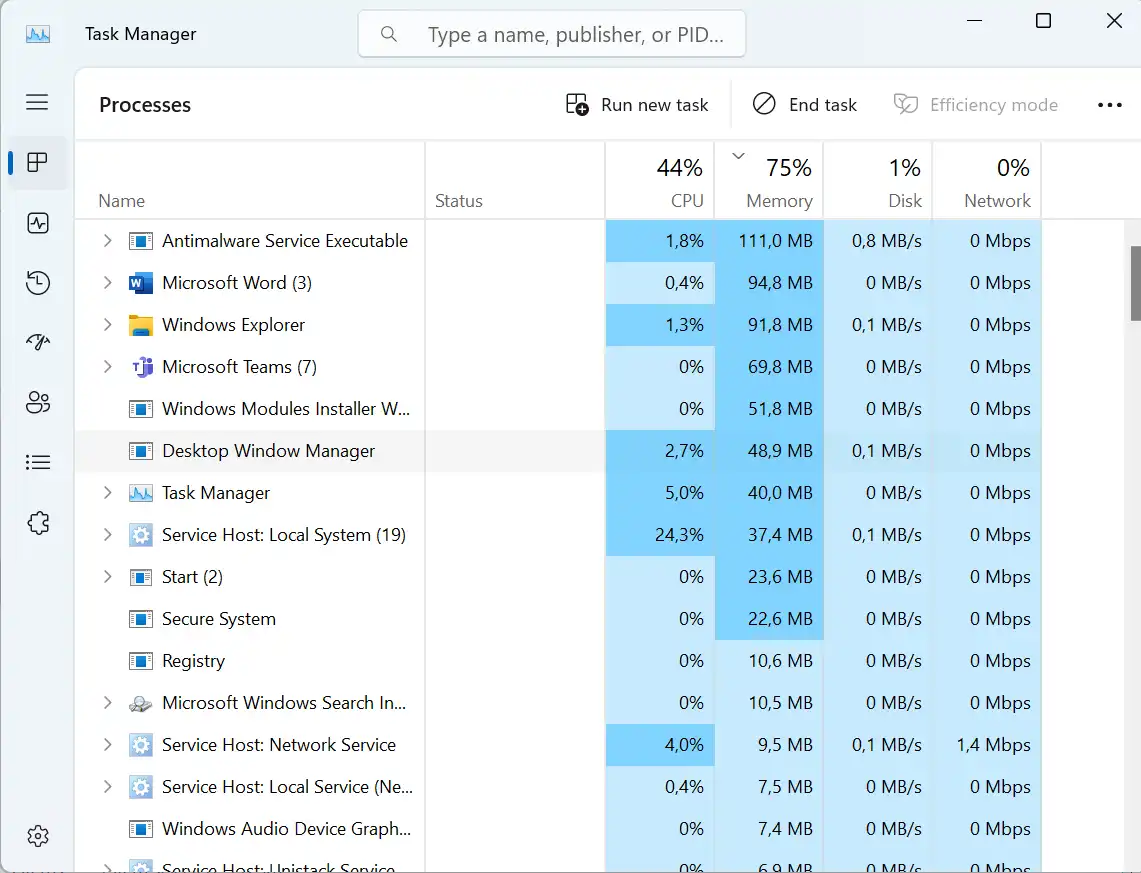Screen dimensions: 1141x873
Task: Select the Desktop Window Manager row name
Action: pyautogui.click(x=268, y=451)
